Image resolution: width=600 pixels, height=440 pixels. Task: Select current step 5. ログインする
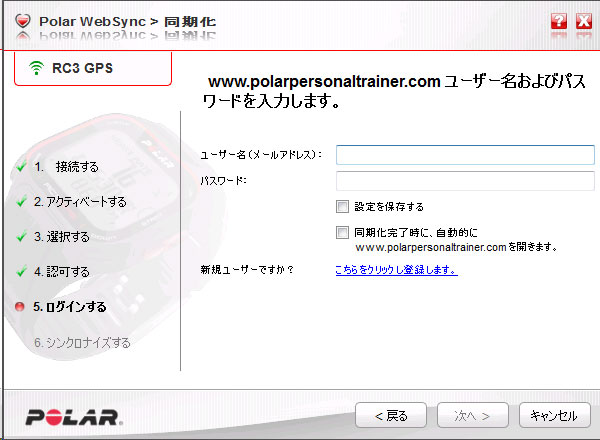click(x=70, y=306)
